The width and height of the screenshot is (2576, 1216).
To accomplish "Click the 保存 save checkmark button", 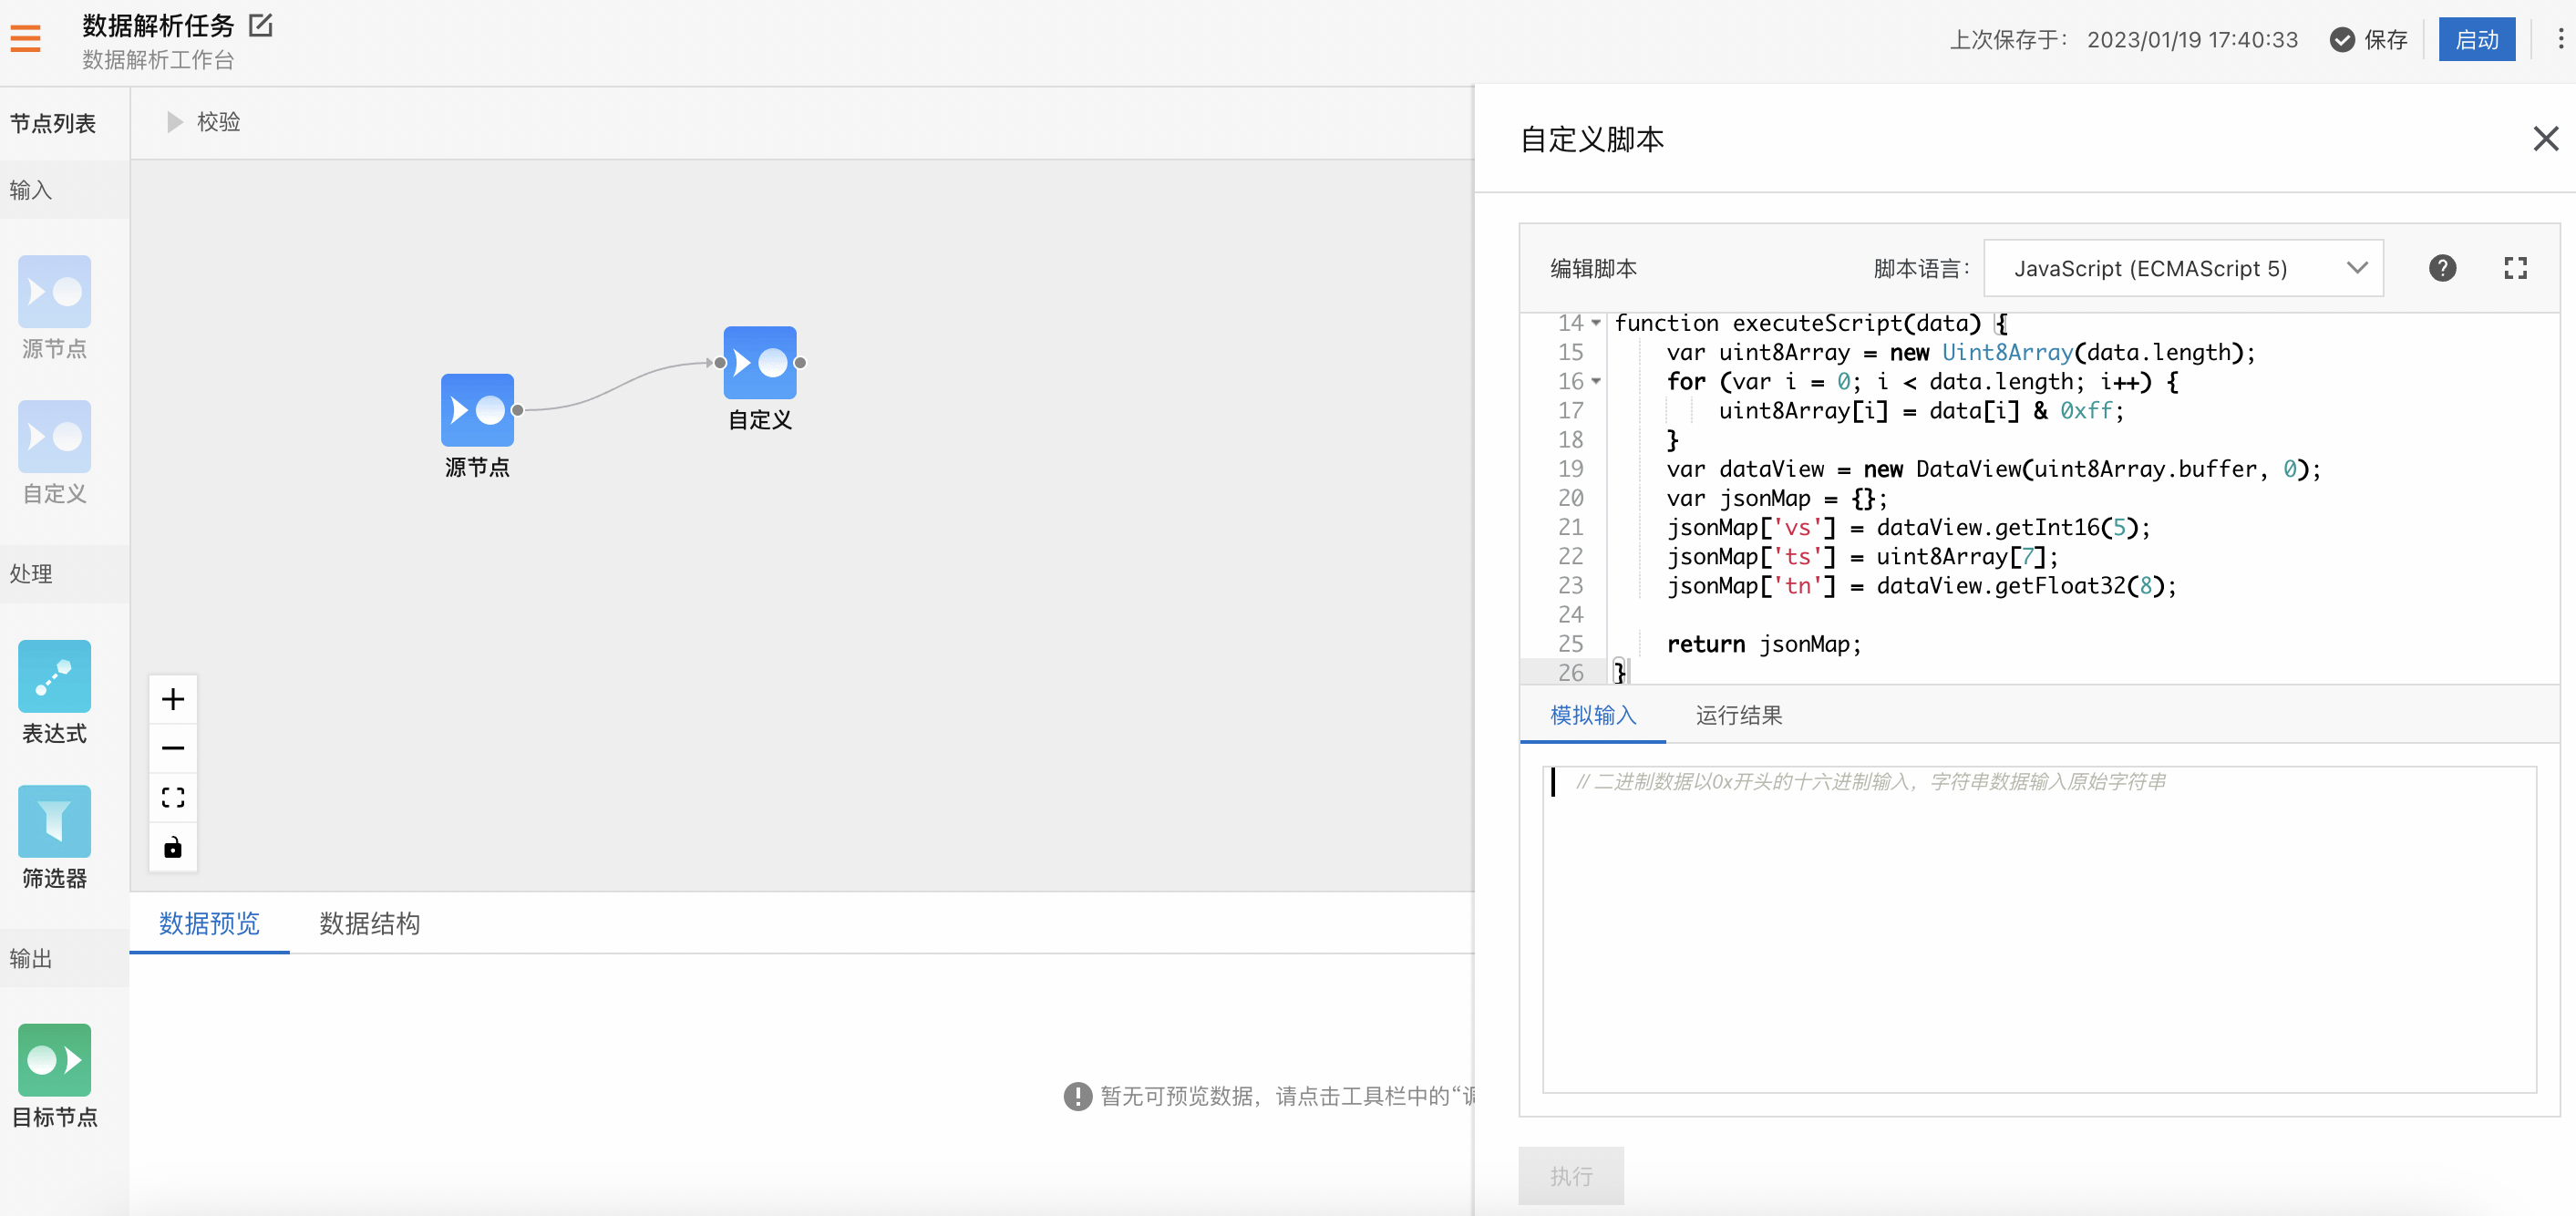I will 2368,40.
